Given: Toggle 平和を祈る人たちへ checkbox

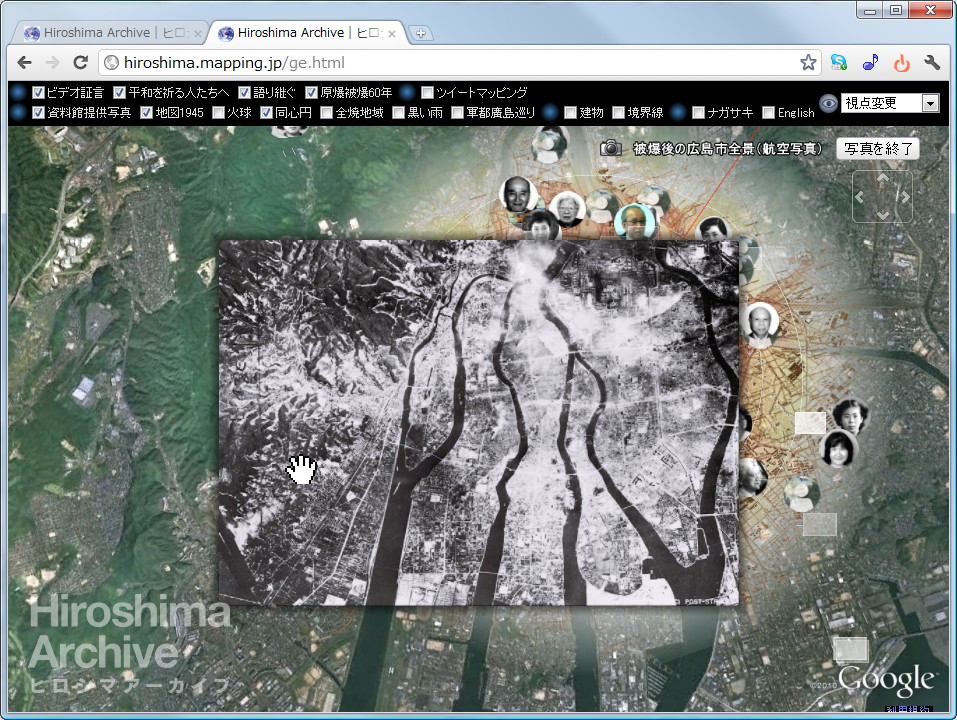Looking at the screenshot, I should 120,92.
